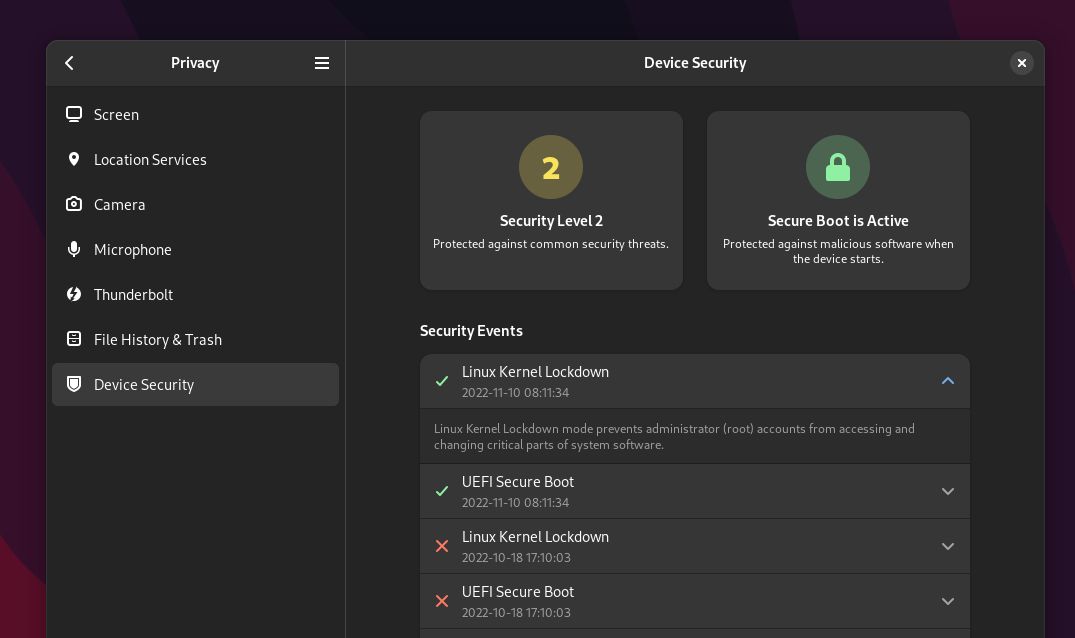Click the Device Security shield icon

(74, 384)
